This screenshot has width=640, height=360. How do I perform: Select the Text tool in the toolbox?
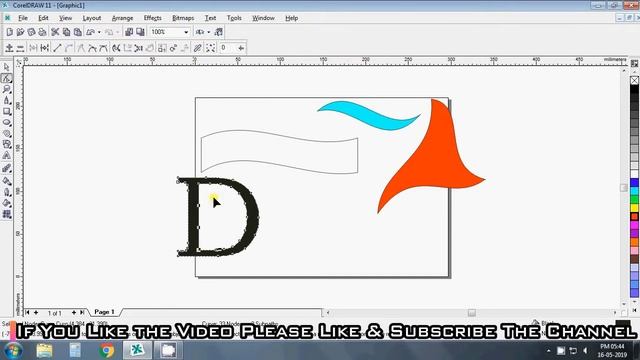coord(7,156)
